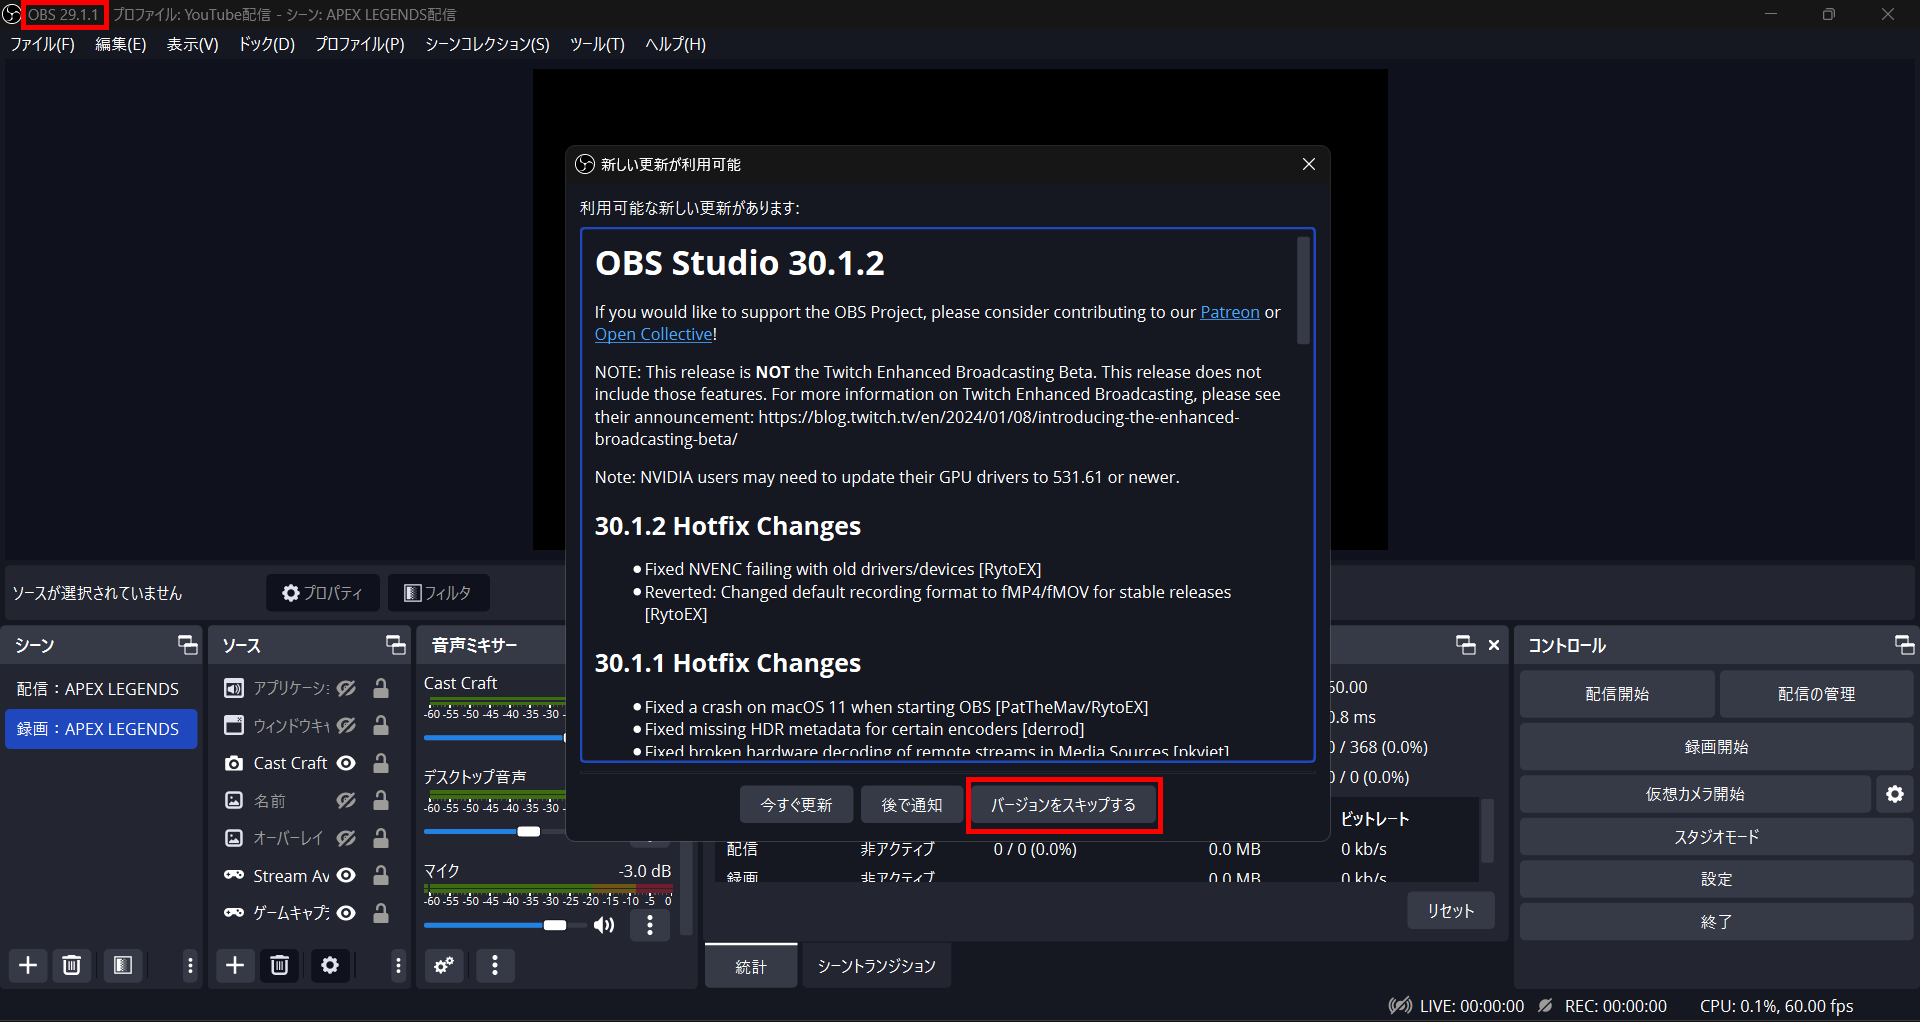
Task: Click 配信開始 button
Action: click(x=1617, y=694)
